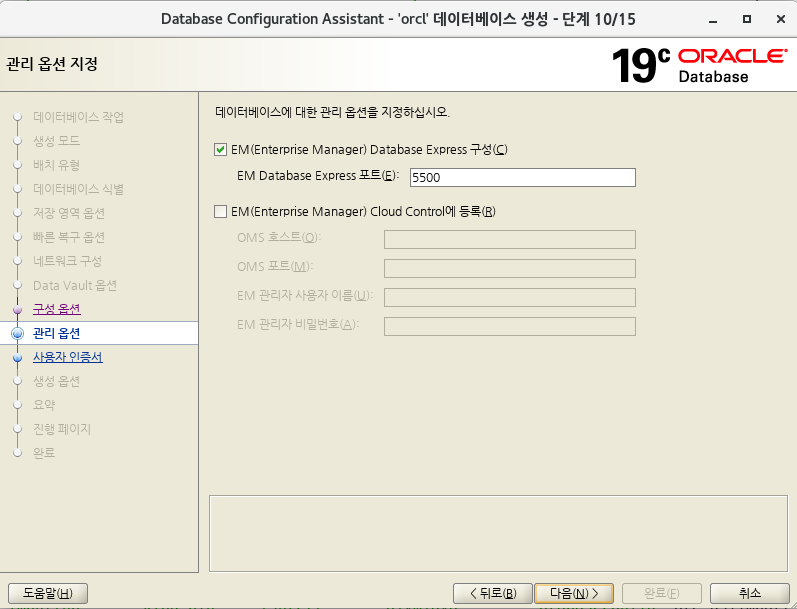Select the 데이터베이스 식별 step
The image size is (797, 609).
[78, 189]
